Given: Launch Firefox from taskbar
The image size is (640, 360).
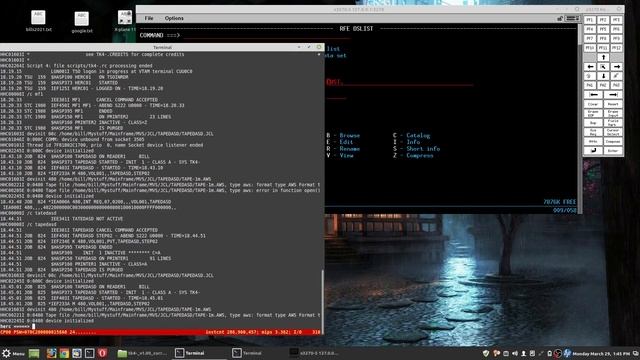Looking at the screenshot, I should [x=51, y=353].
